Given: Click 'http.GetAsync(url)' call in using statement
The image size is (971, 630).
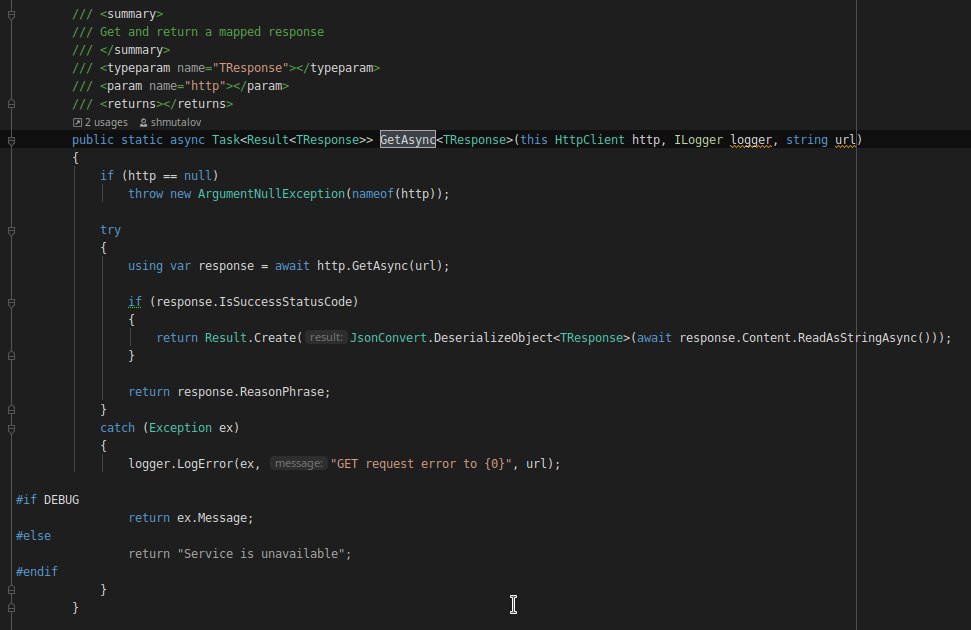Looking at the screenshot, I should [379, 266].
